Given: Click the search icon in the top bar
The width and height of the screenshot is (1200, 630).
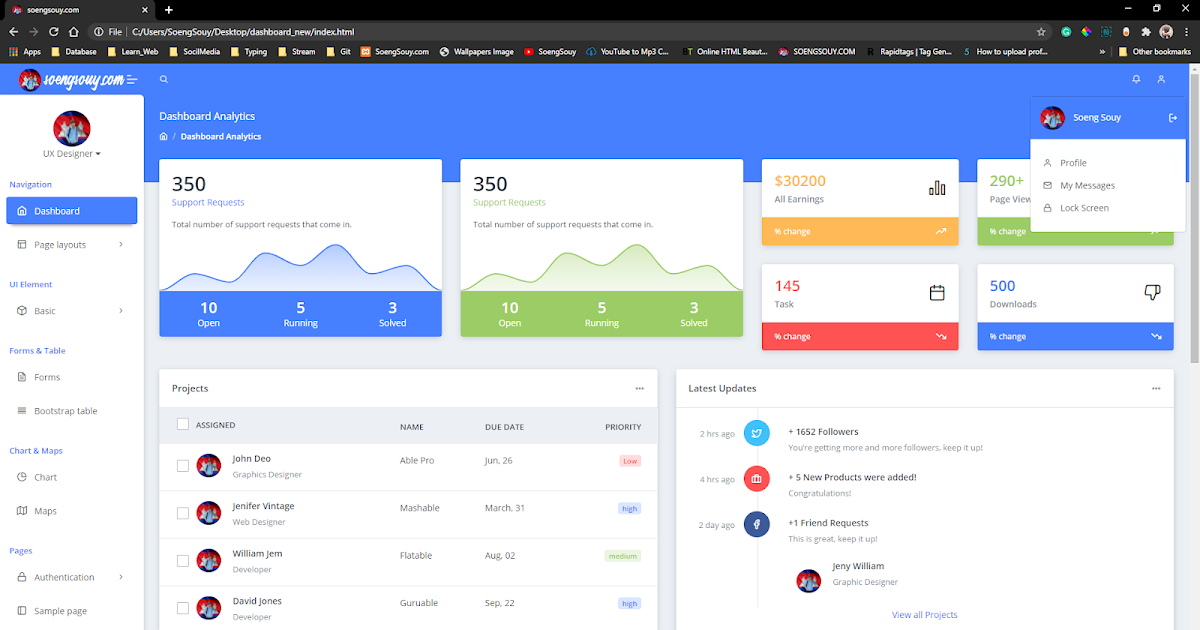Looking at the screenshot, I should pos(164,79).
